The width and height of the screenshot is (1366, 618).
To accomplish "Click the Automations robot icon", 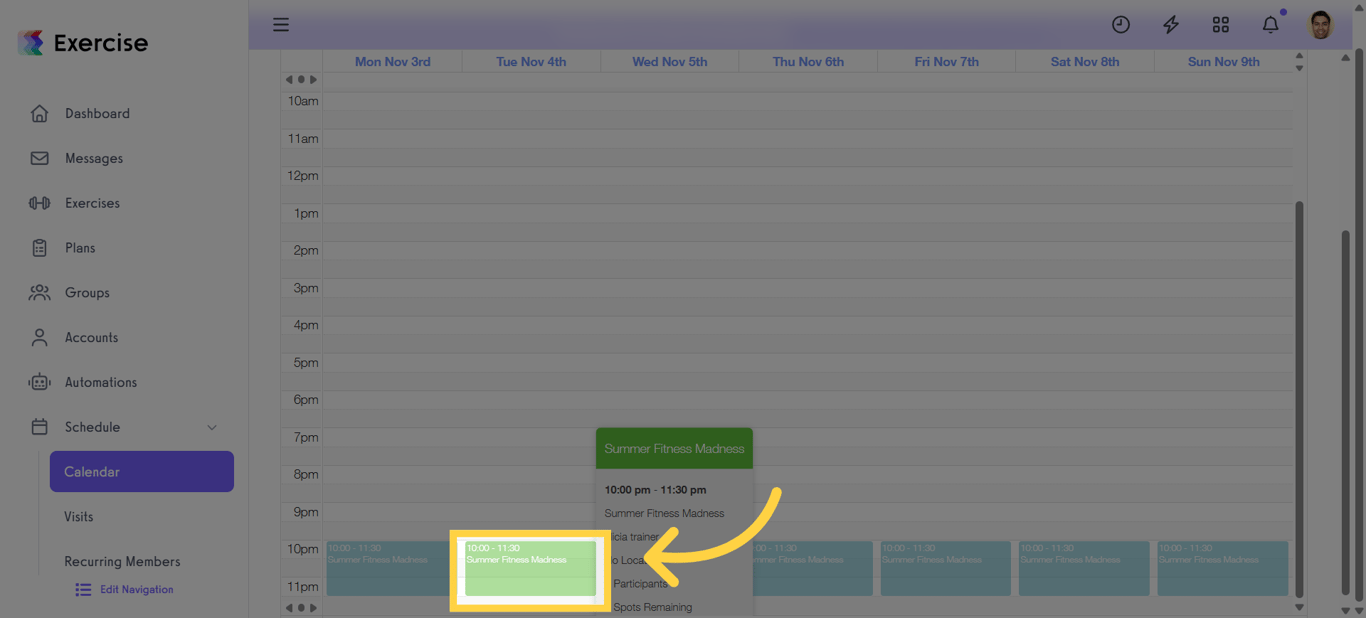I will tap(39, 382).
